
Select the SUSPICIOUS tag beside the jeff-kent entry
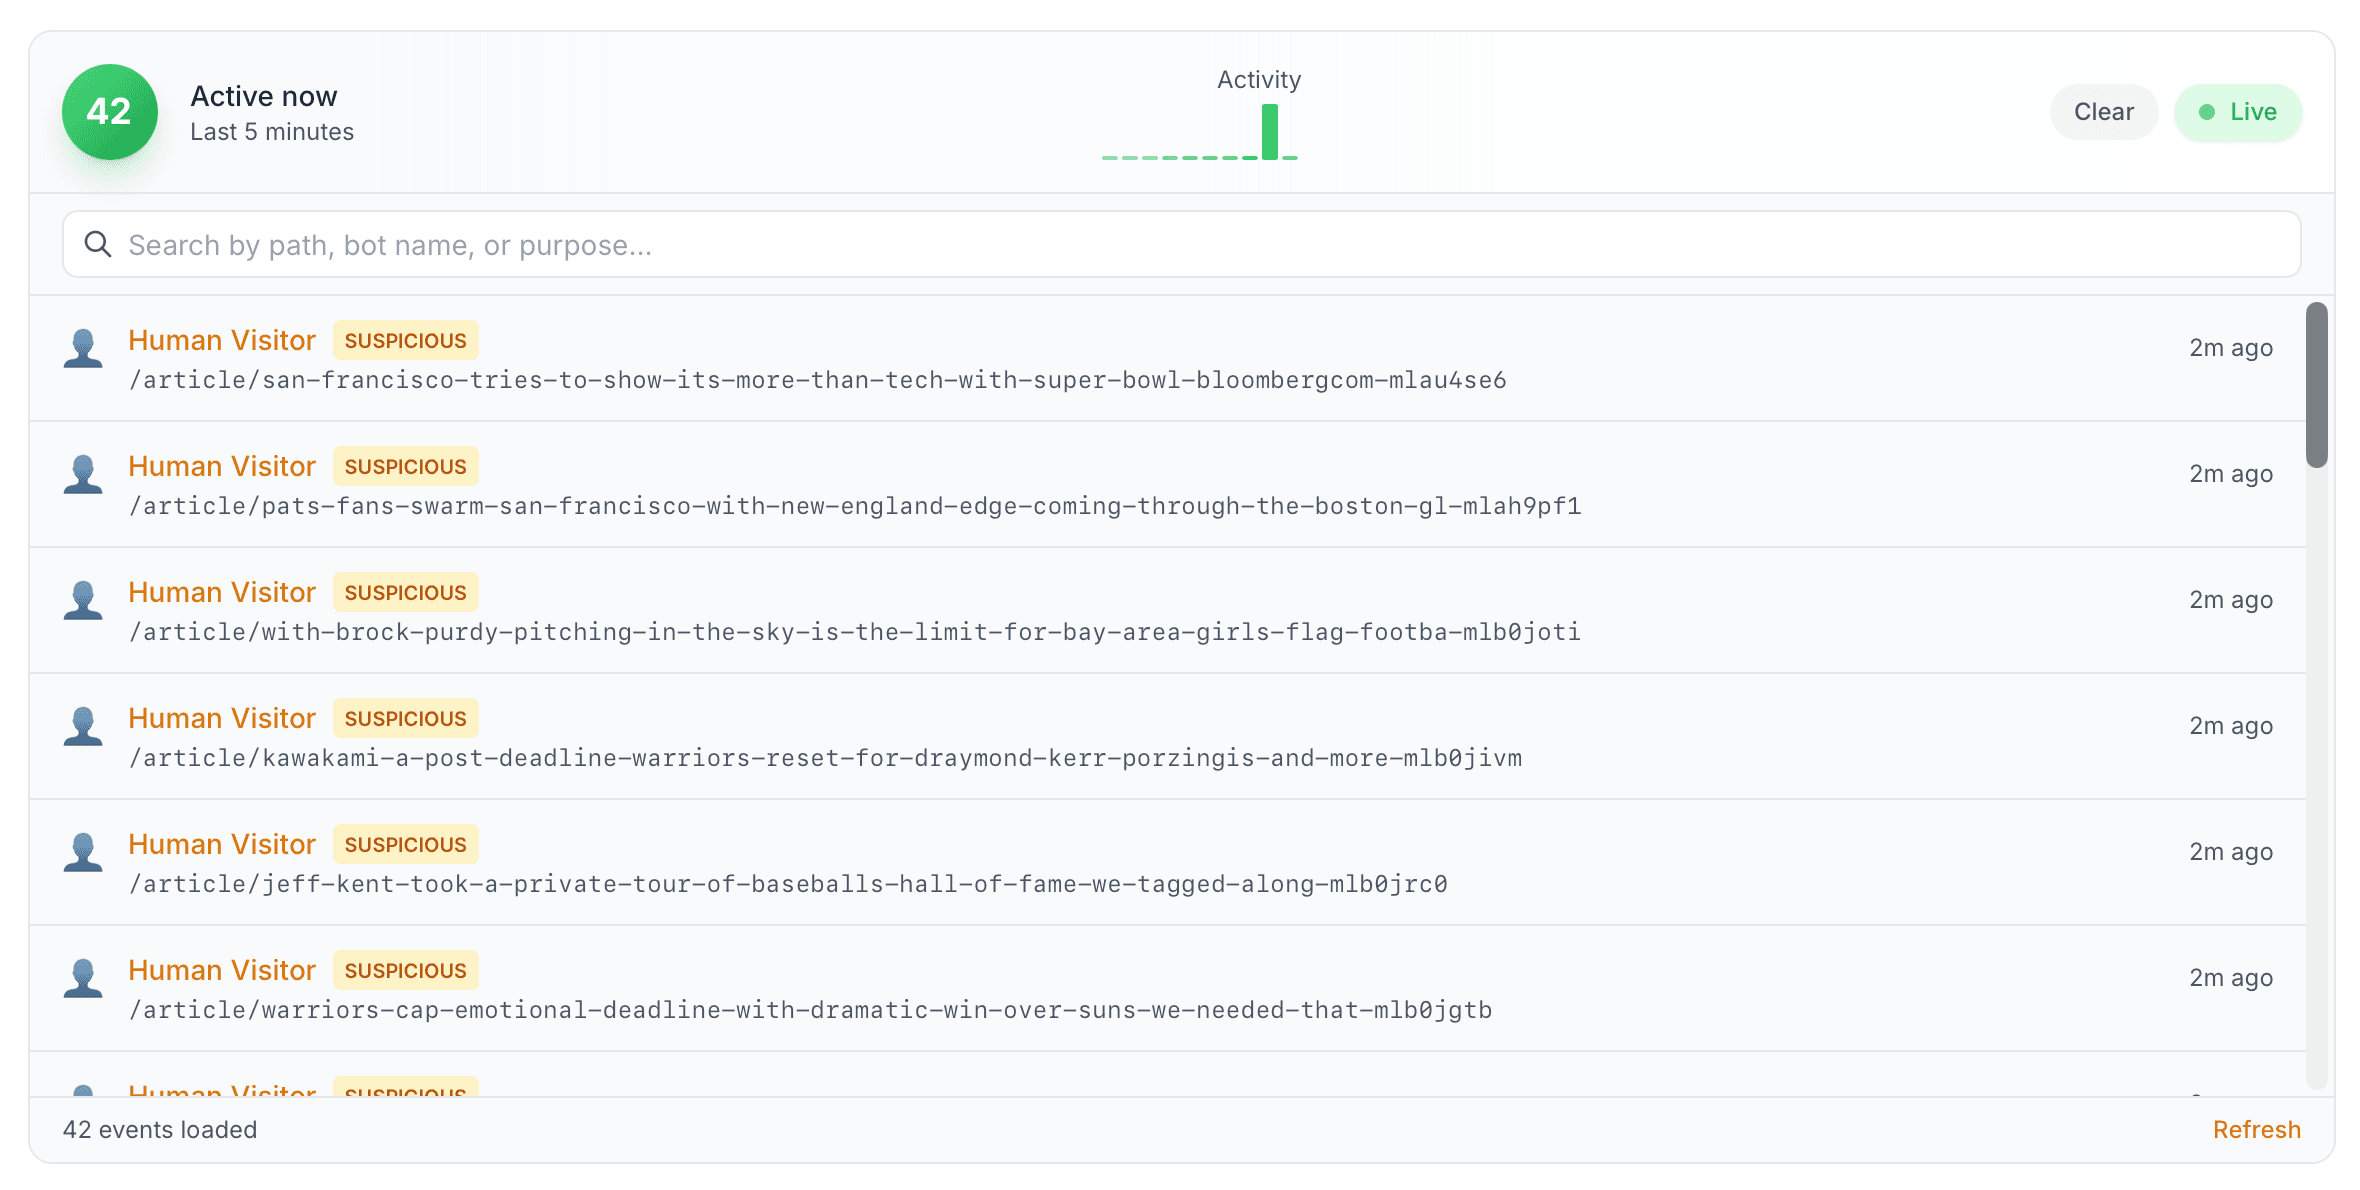[405, 843]
